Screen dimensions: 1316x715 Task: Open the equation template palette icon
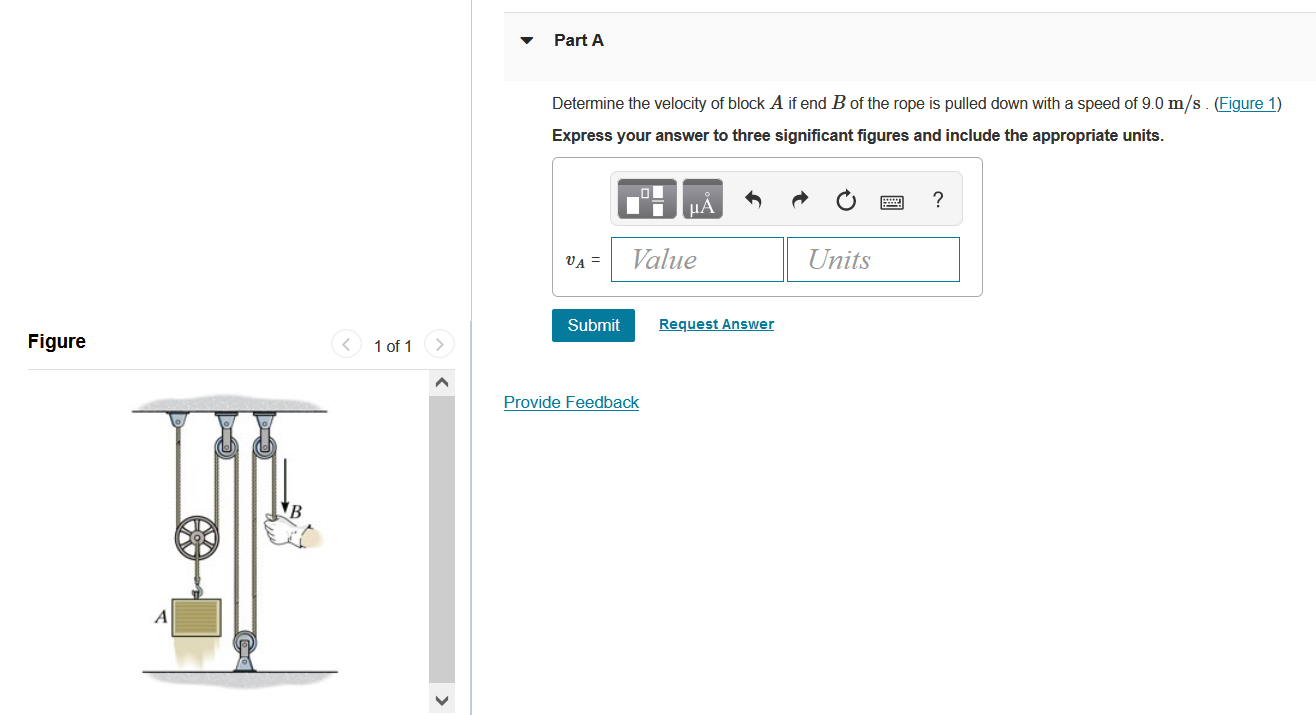coord(646,198)
